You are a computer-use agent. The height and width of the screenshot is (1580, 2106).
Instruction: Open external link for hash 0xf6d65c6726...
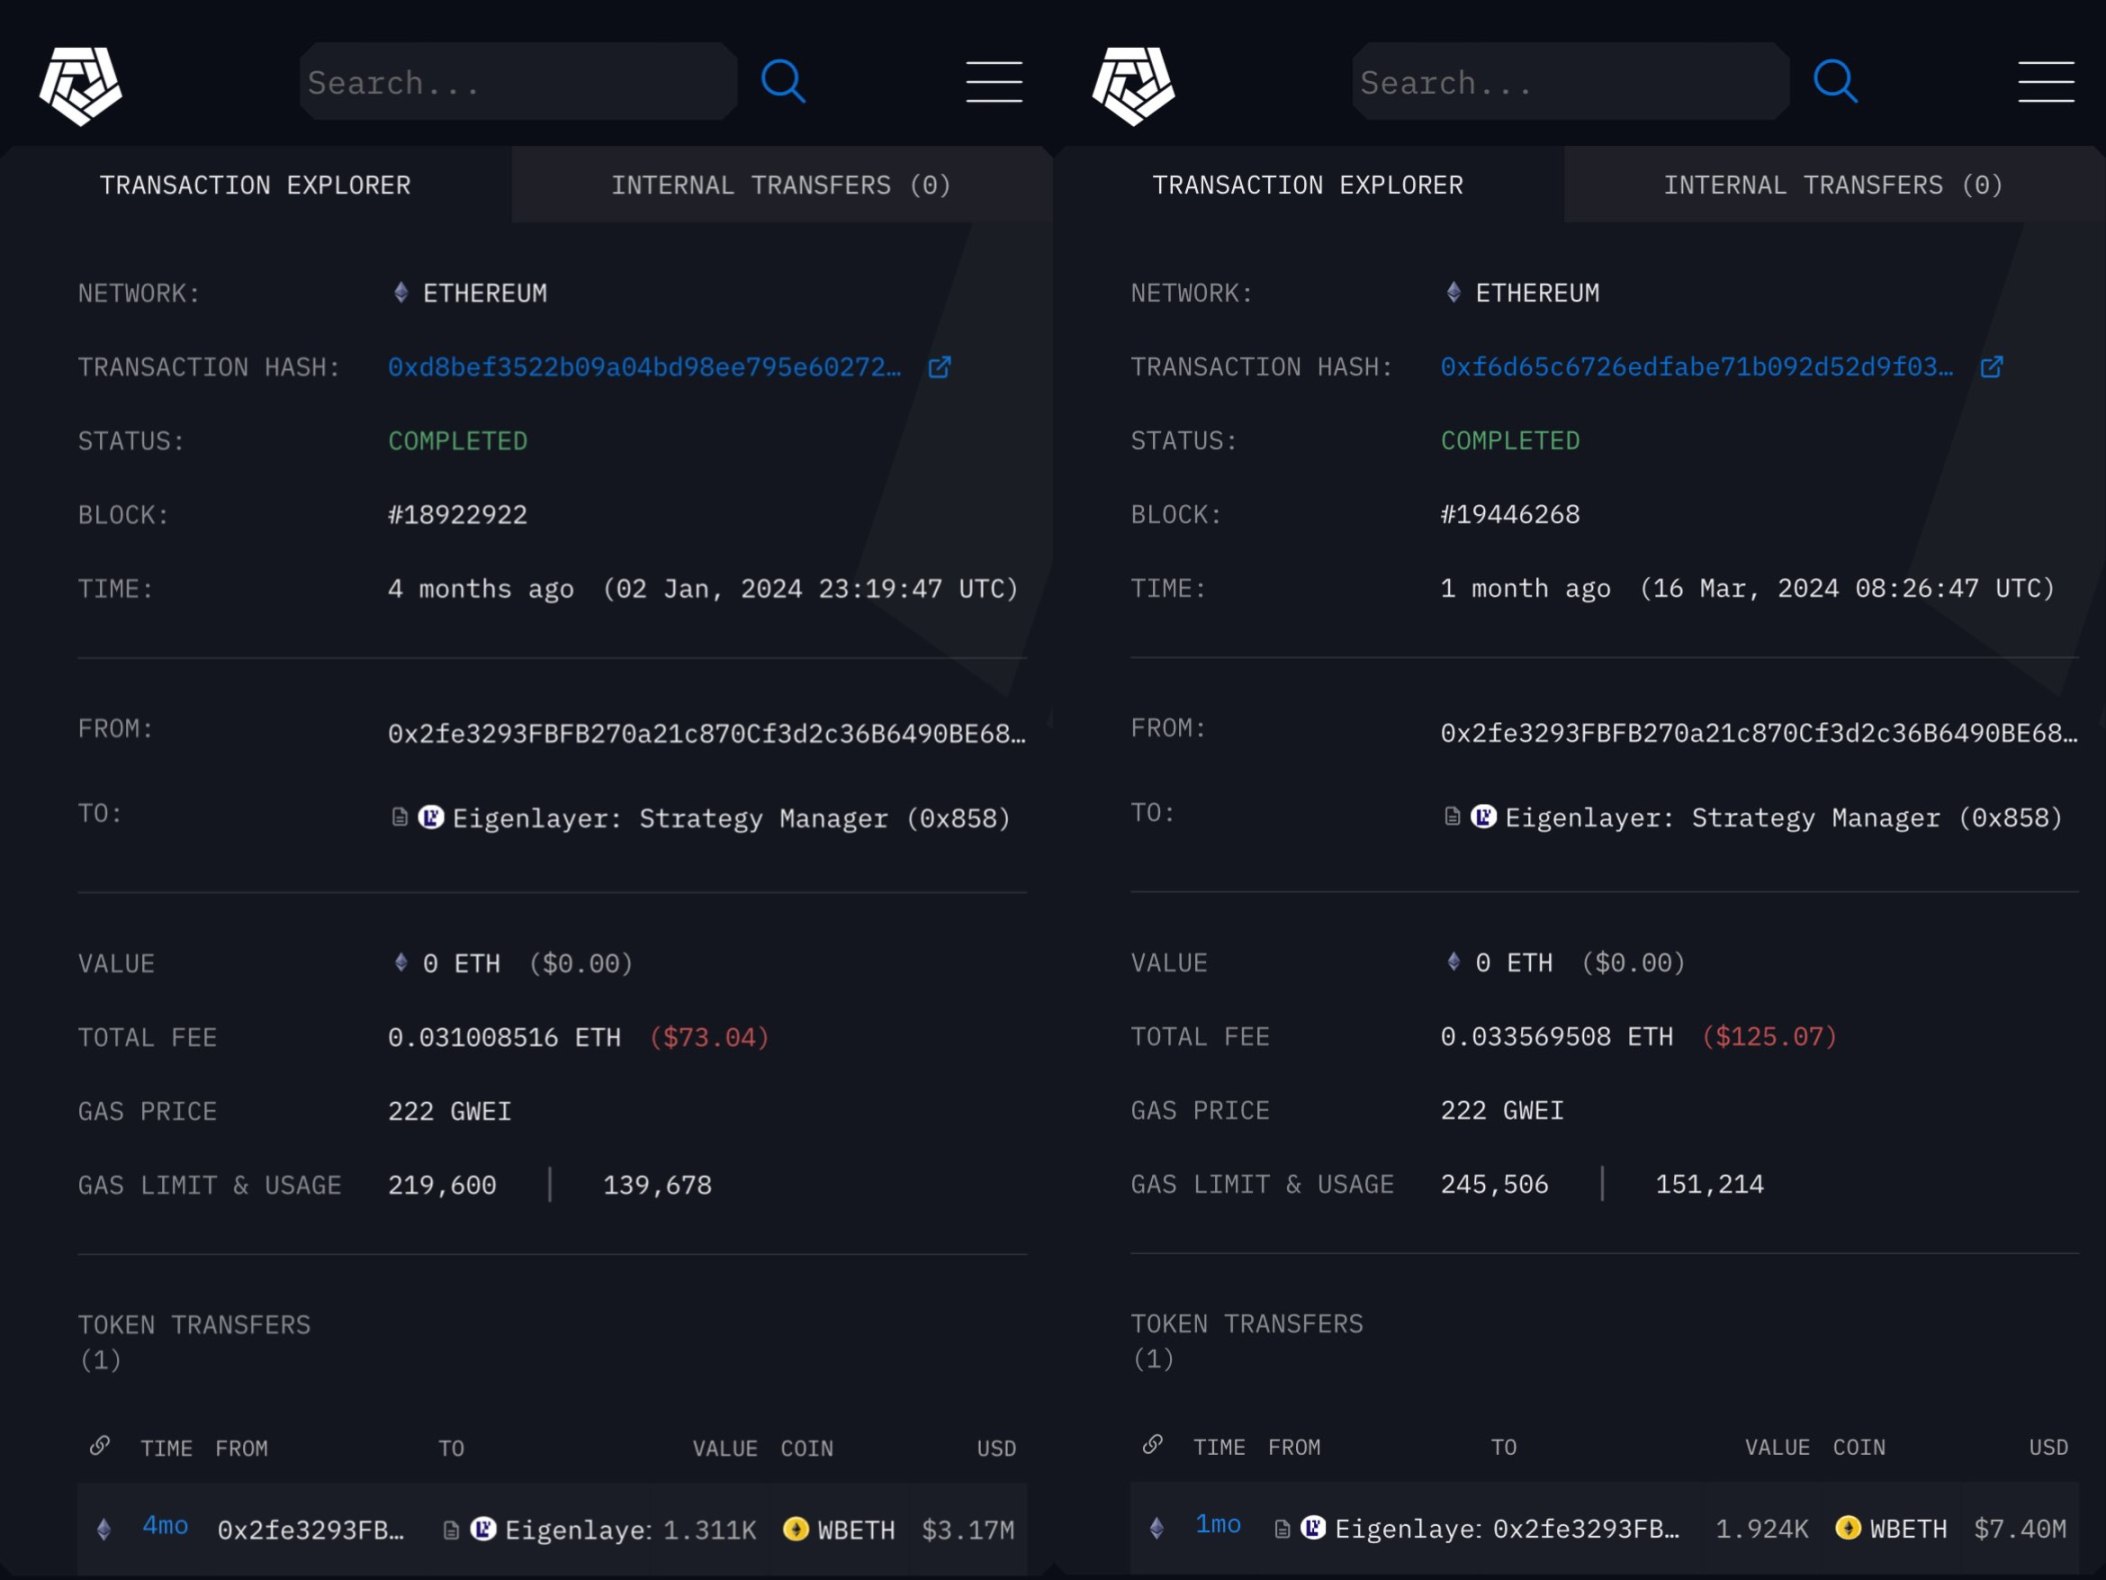point(1991,367)
